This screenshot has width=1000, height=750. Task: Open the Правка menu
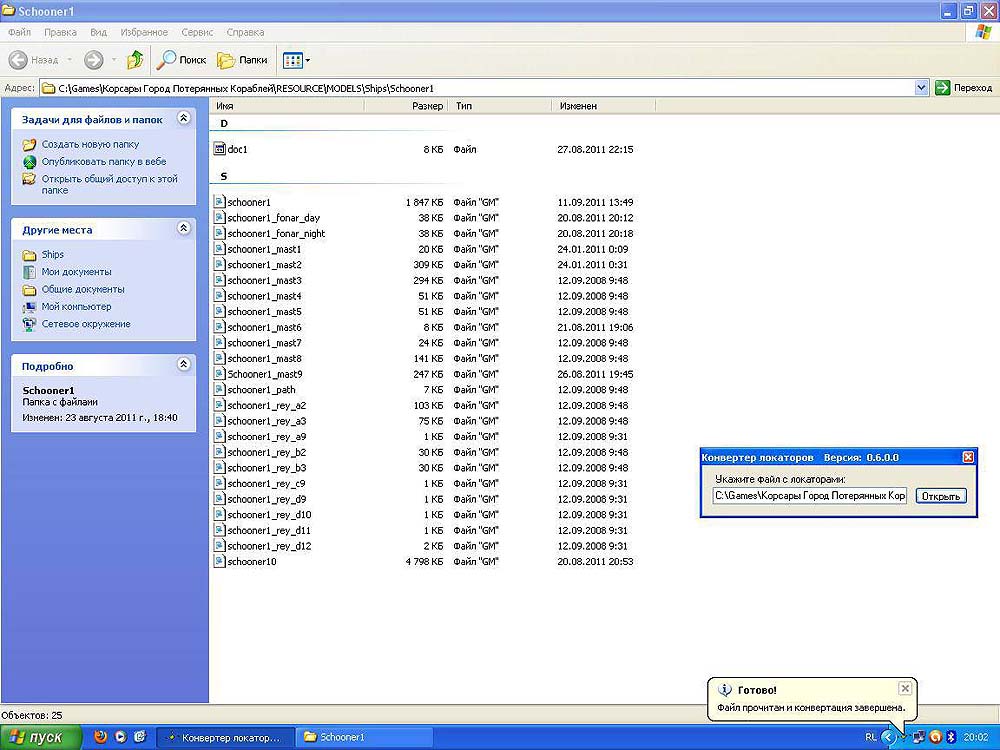tap(61, 32)
